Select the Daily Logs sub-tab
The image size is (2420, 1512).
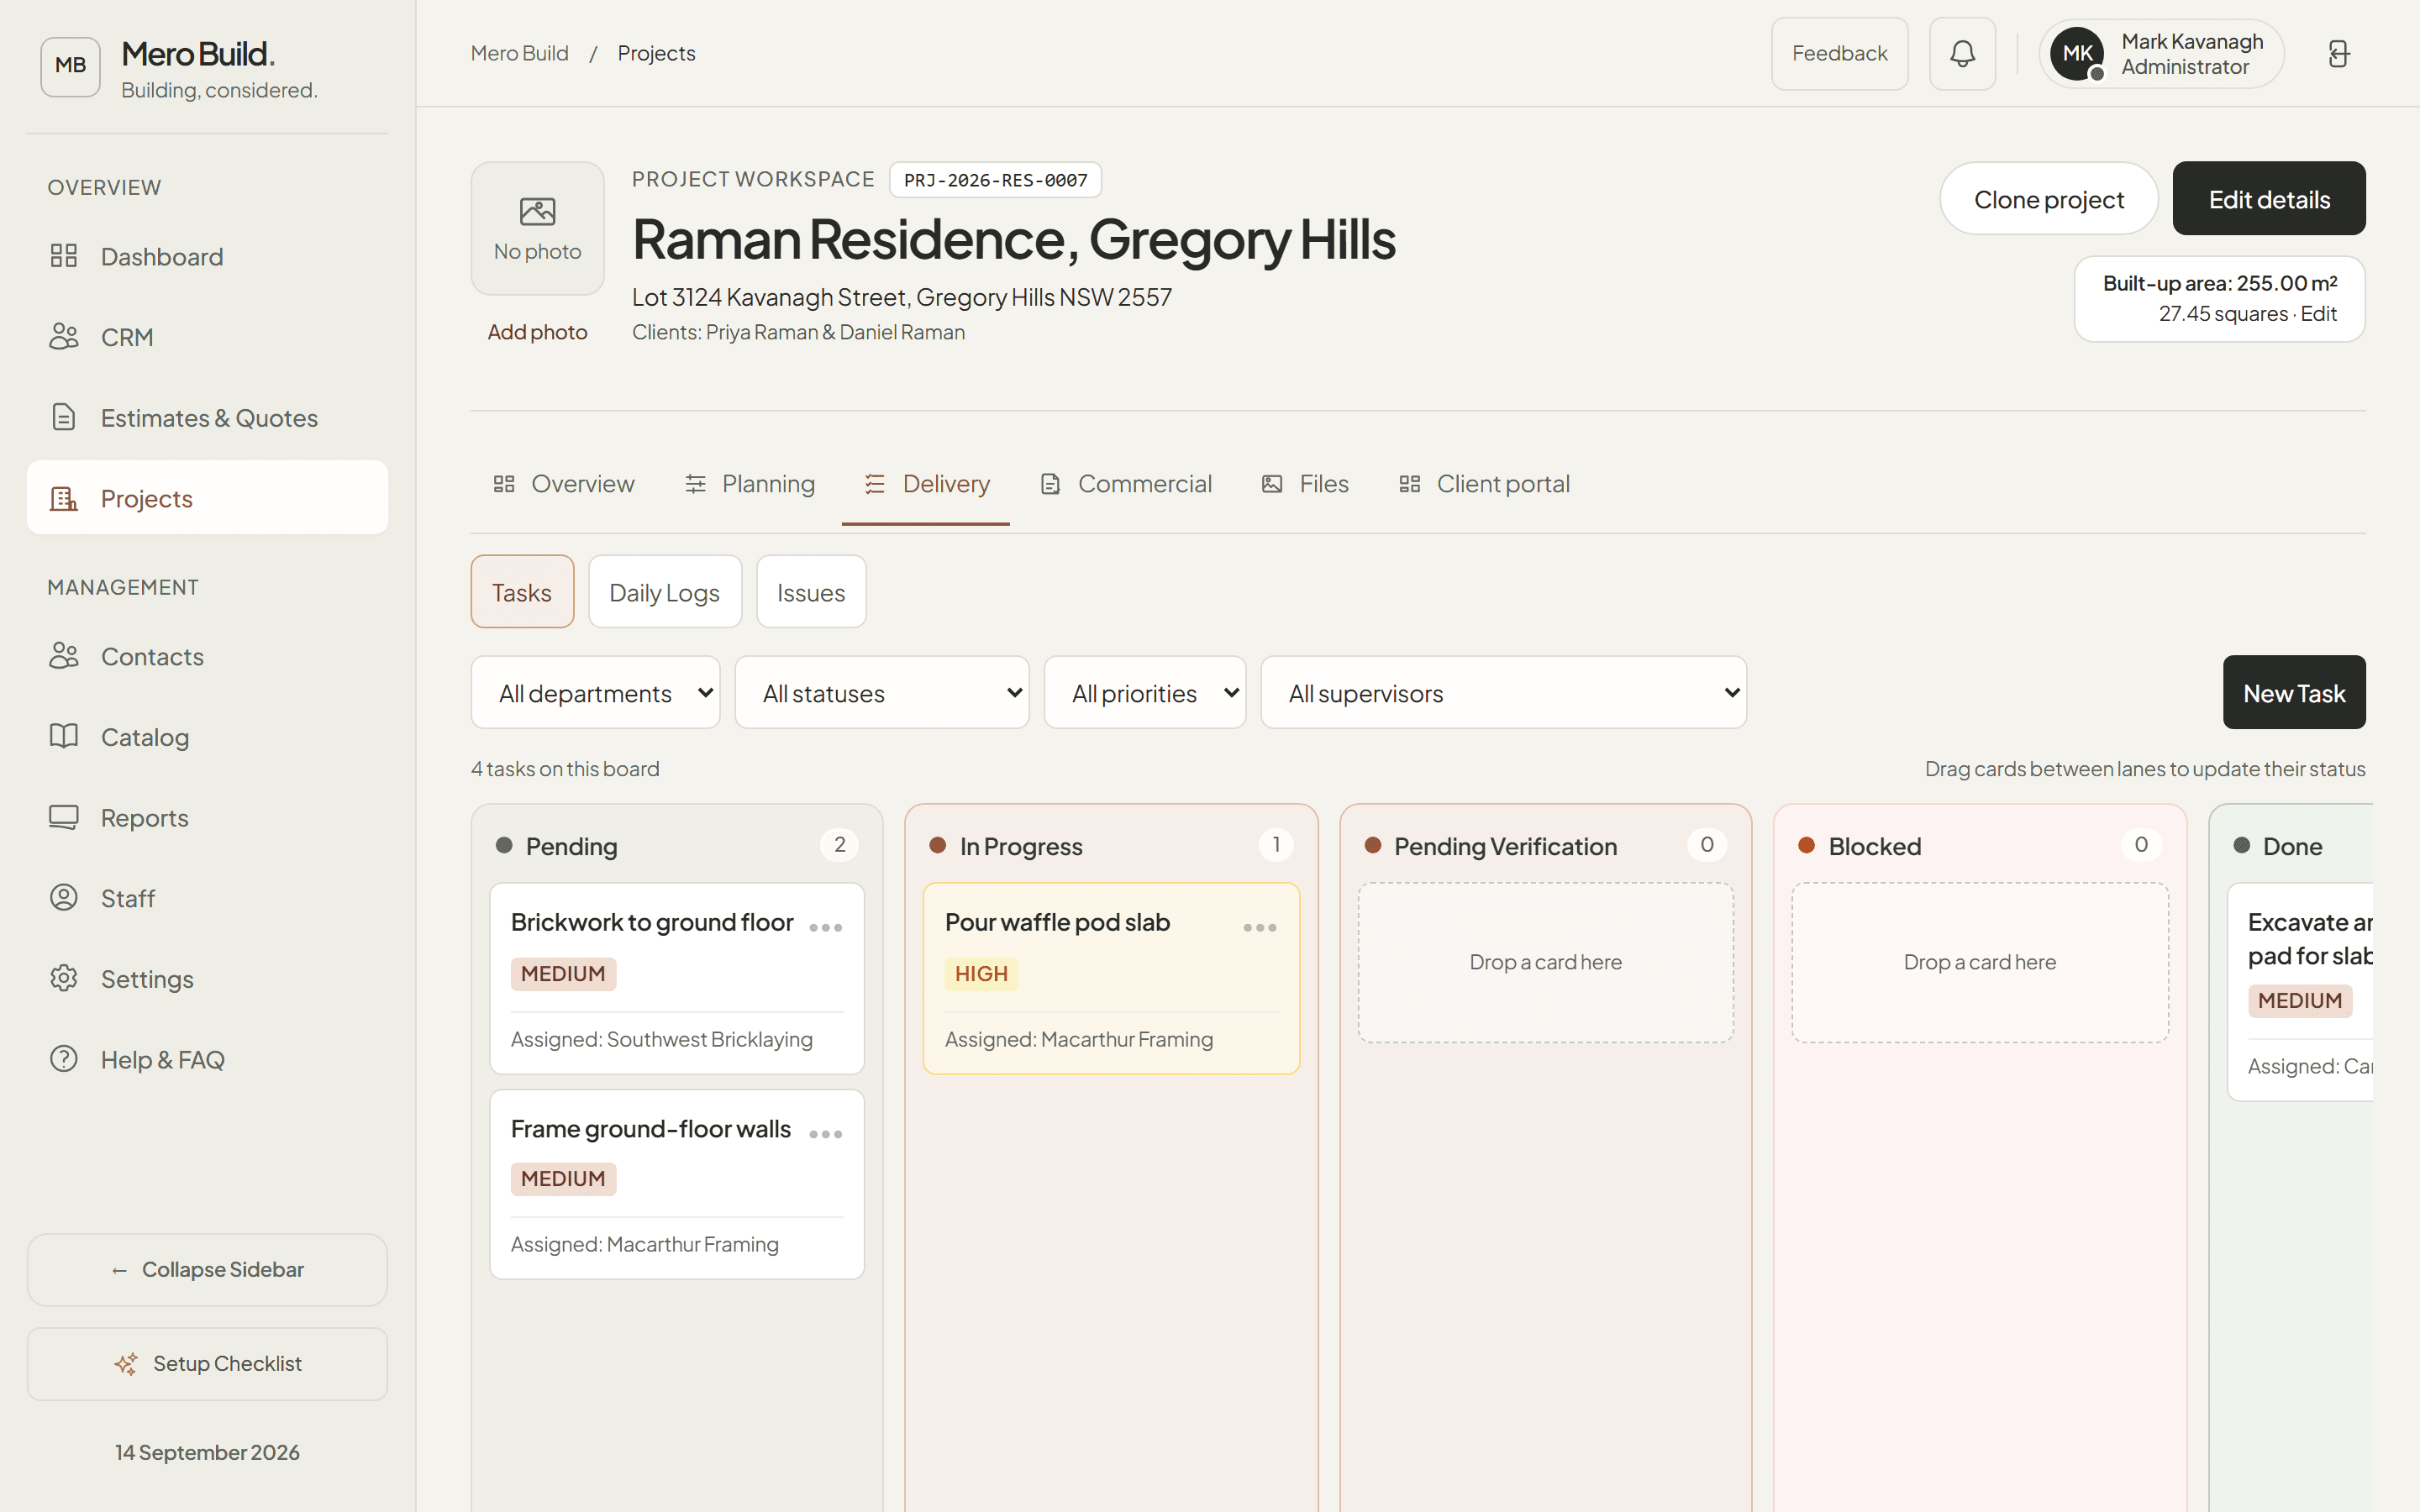point(665,592)
